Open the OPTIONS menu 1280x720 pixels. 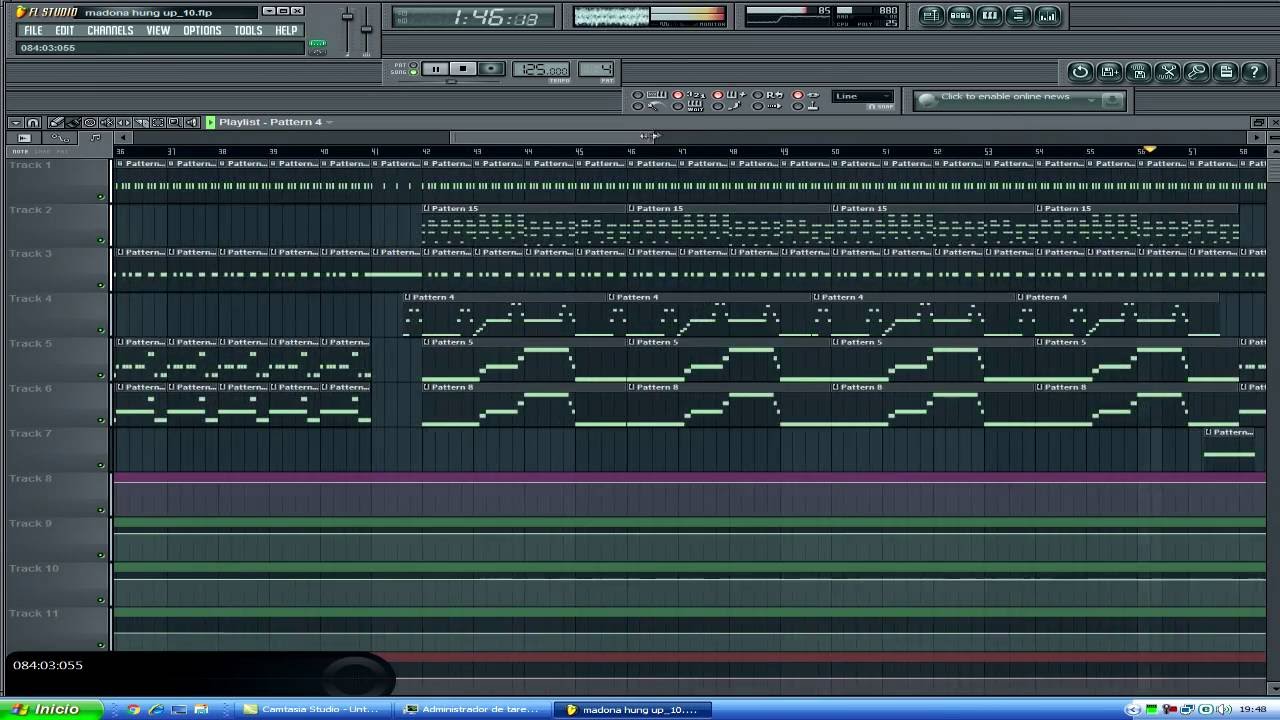pos(202,30)
